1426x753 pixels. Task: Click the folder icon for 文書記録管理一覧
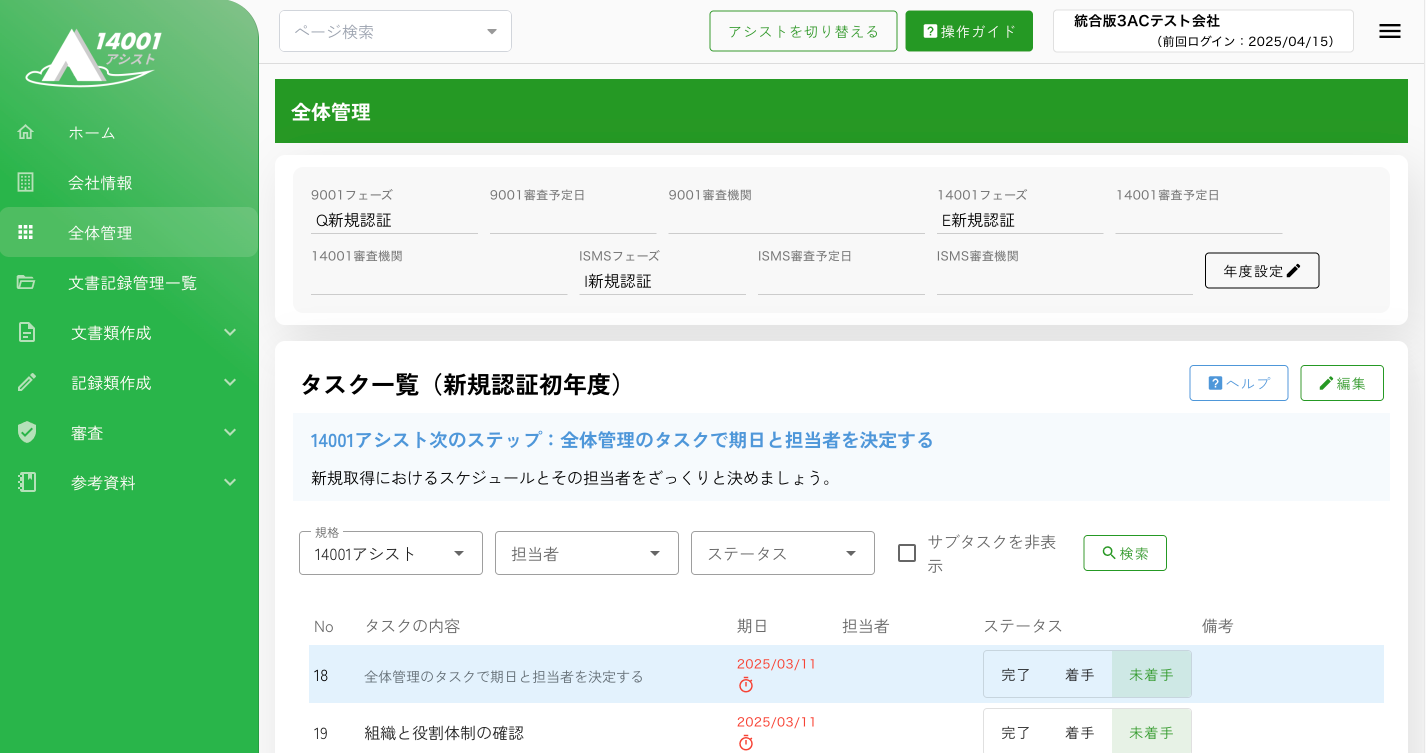26,282
